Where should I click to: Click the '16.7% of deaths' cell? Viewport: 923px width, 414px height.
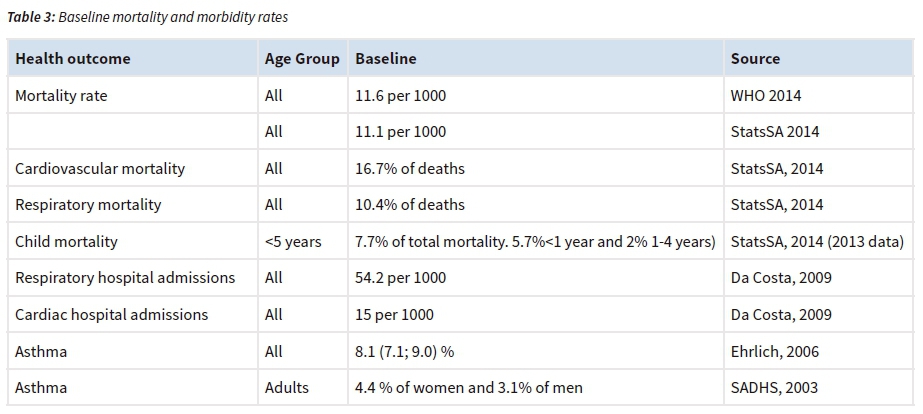click(410, 169)
